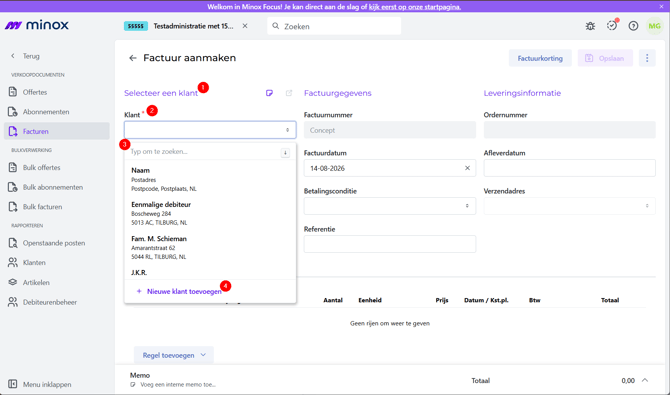Open the tasks checkmark notification icon
This screenshot has width=670, height=395.
(612, 26)
